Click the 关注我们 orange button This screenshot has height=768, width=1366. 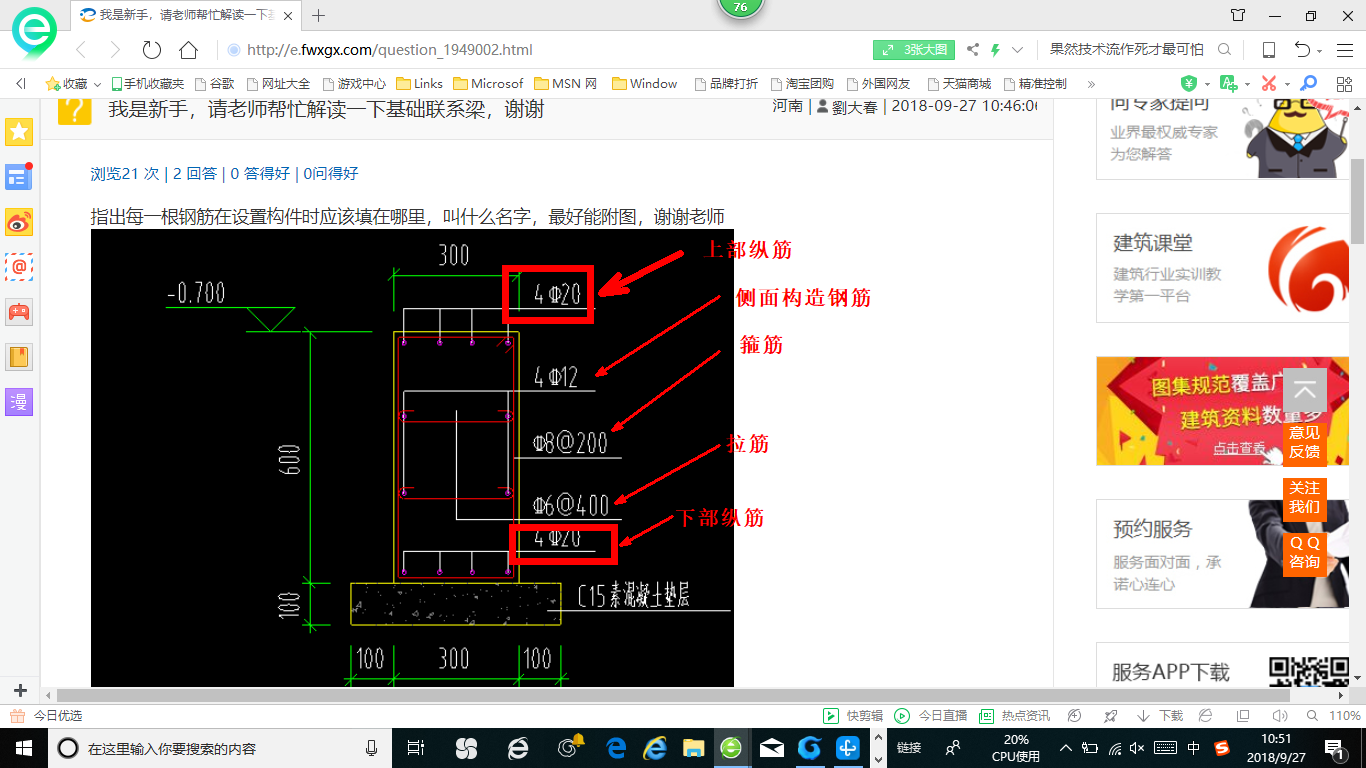point(1304,497)
